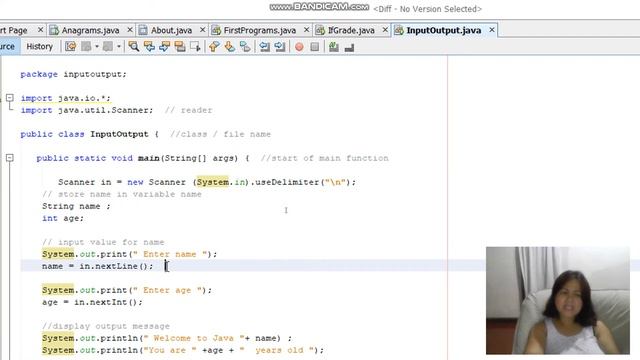
Task: Click the '// store name in variable name' comment
Action: click(122, 194)
